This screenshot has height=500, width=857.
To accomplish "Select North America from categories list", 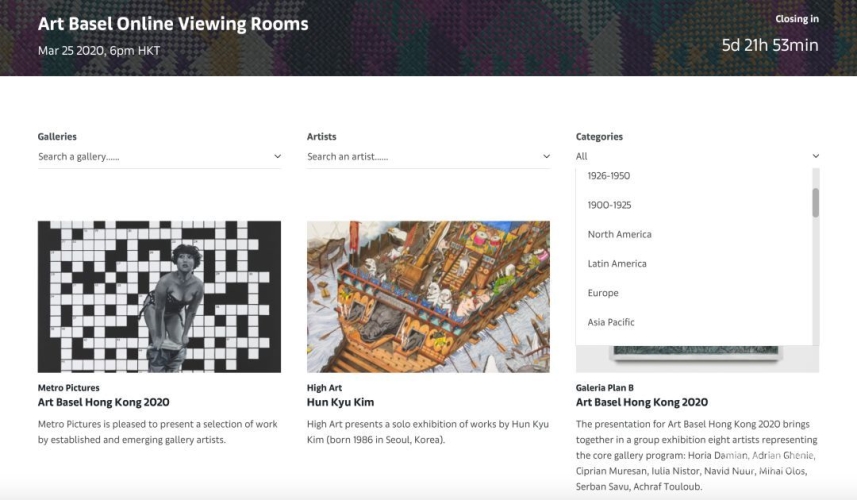I will click(619, 234).
